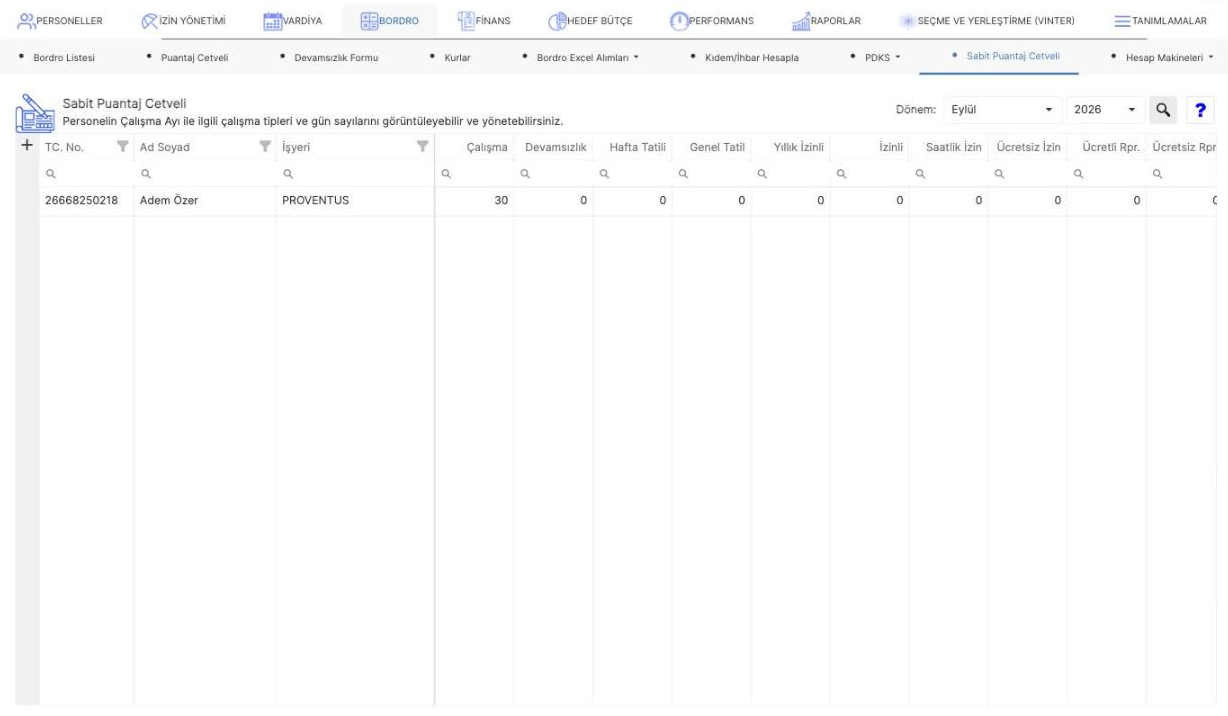Select the Adem Özer name cell
1228x716 pixels.
[205, 201]
